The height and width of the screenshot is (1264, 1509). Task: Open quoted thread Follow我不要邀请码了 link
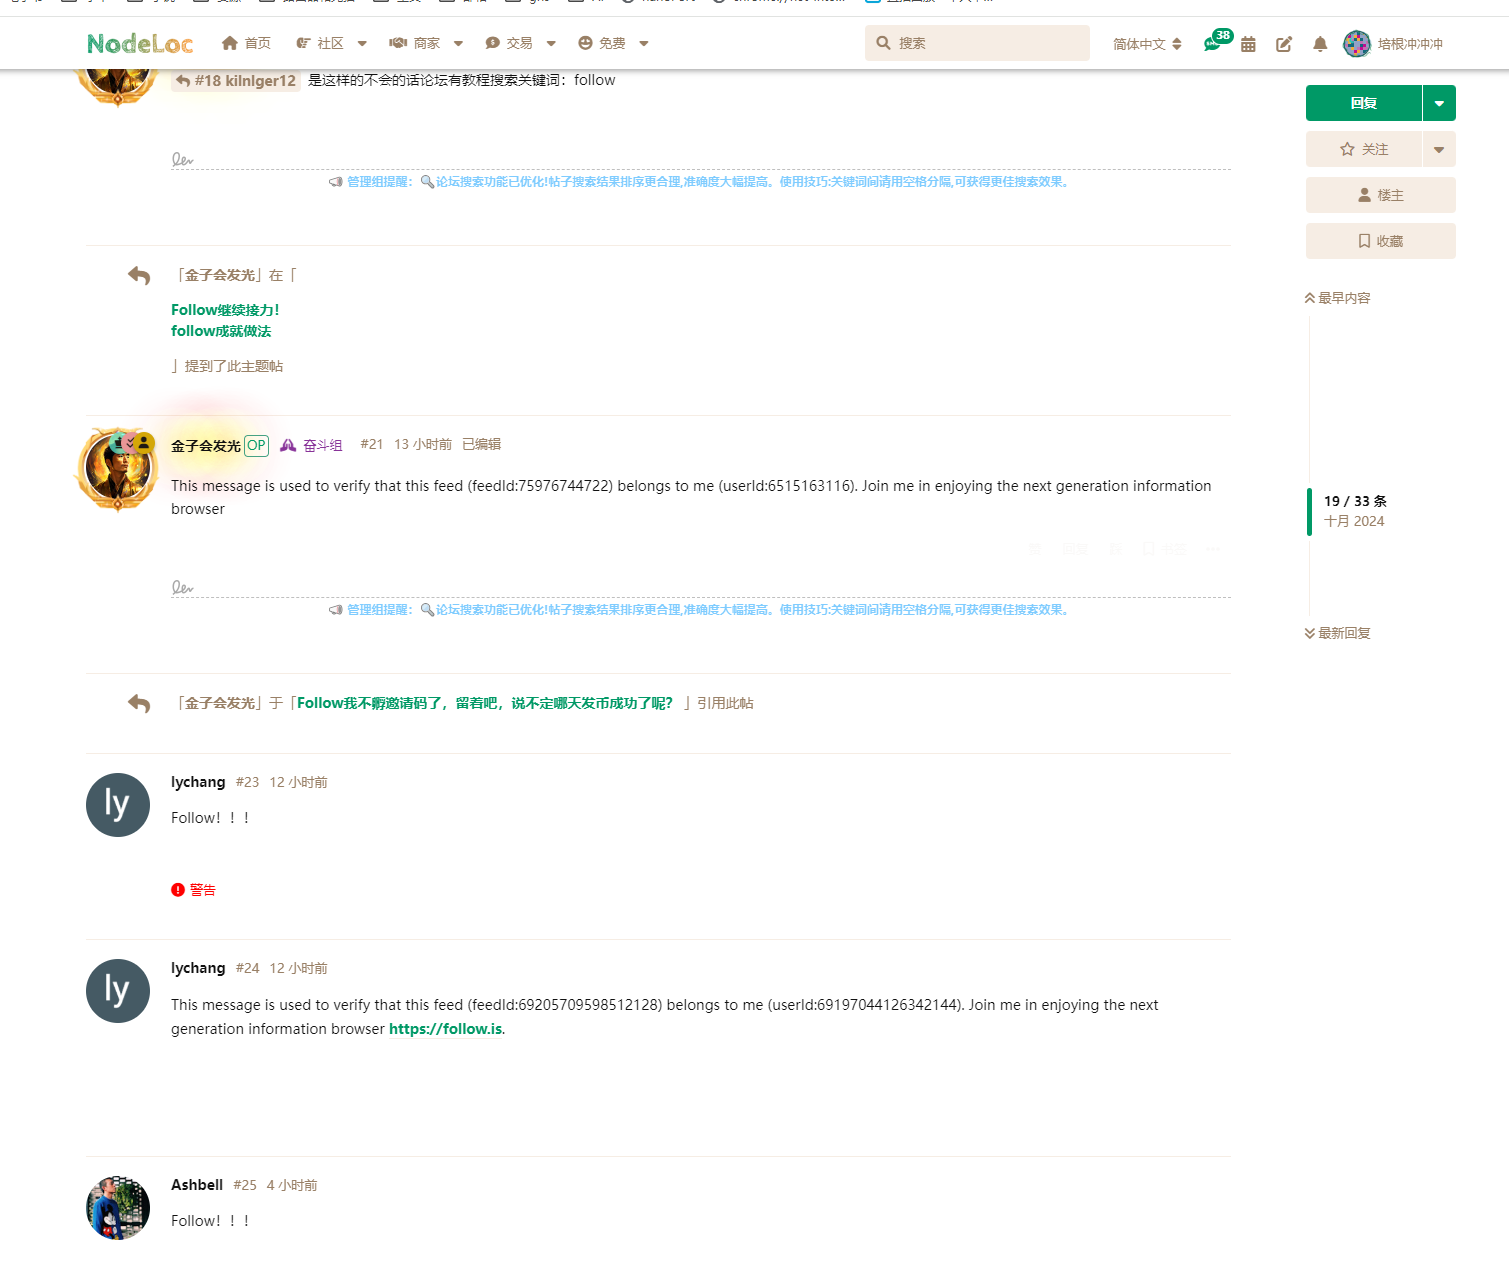point(485,703)
